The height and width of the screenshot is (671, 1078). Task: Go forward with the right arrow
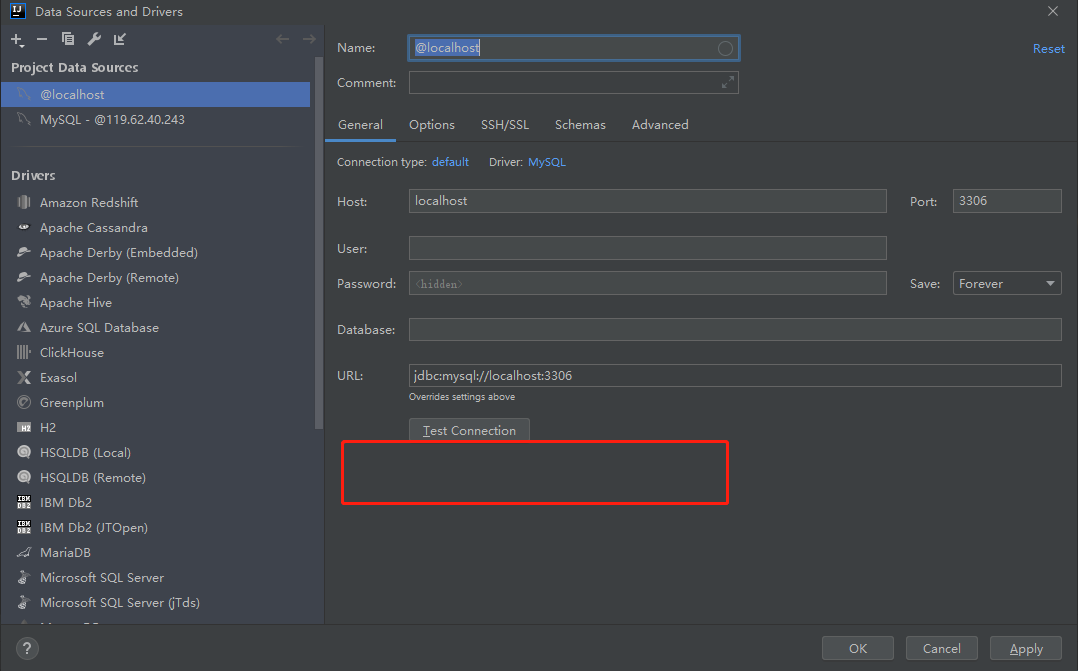(309, 39)
